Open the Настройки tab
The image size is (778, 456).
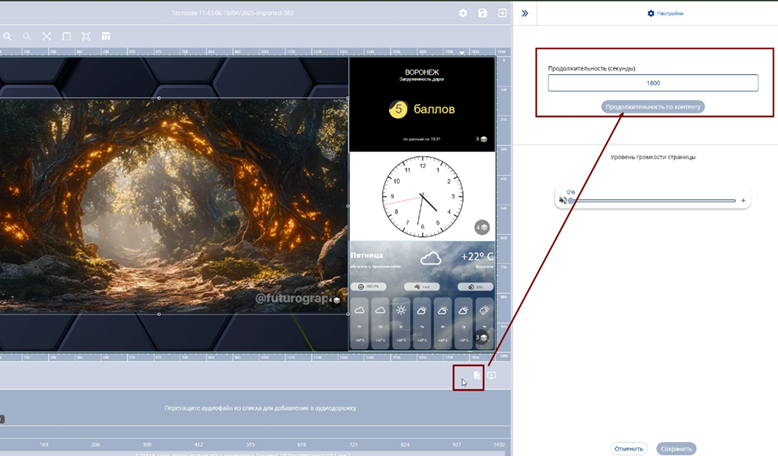point(665,13)
